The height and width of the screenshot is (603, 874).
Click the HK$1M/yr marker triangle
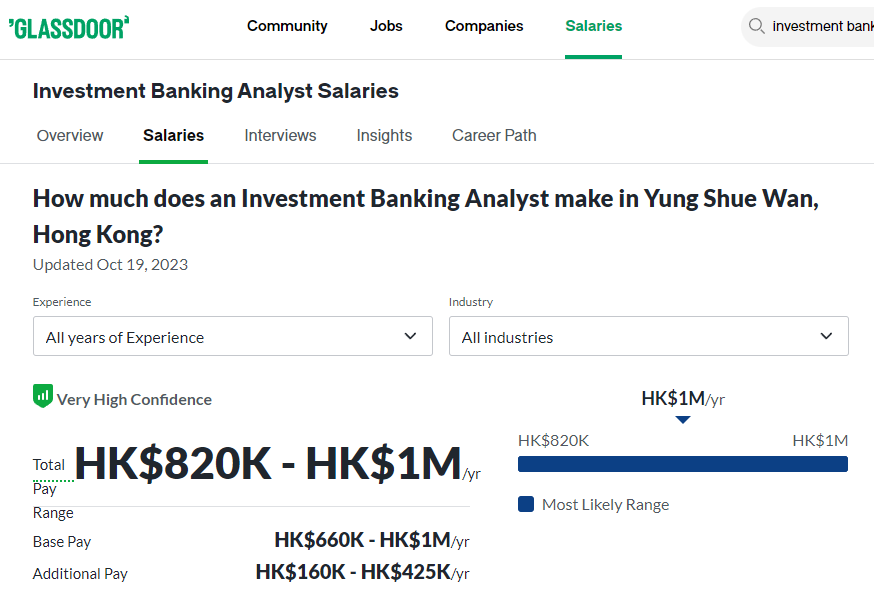tap(683, 420)
